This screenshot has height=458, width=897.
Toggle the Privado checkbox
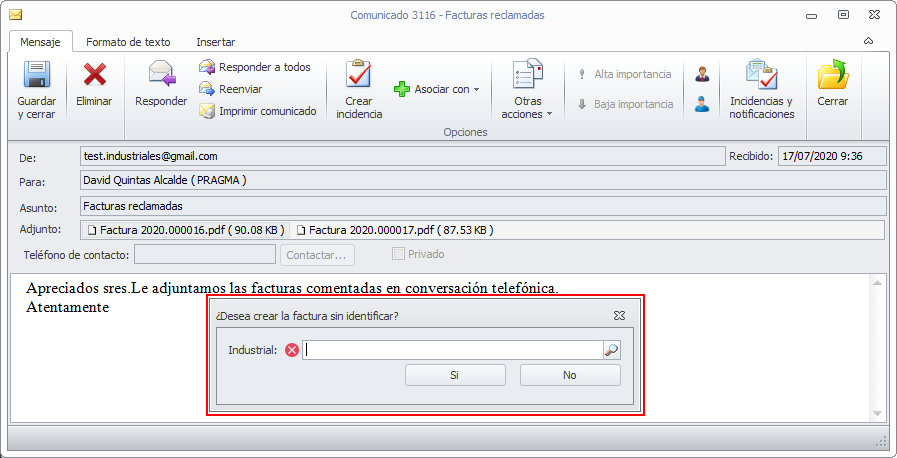pyautogui.click(x=398, y=254)
